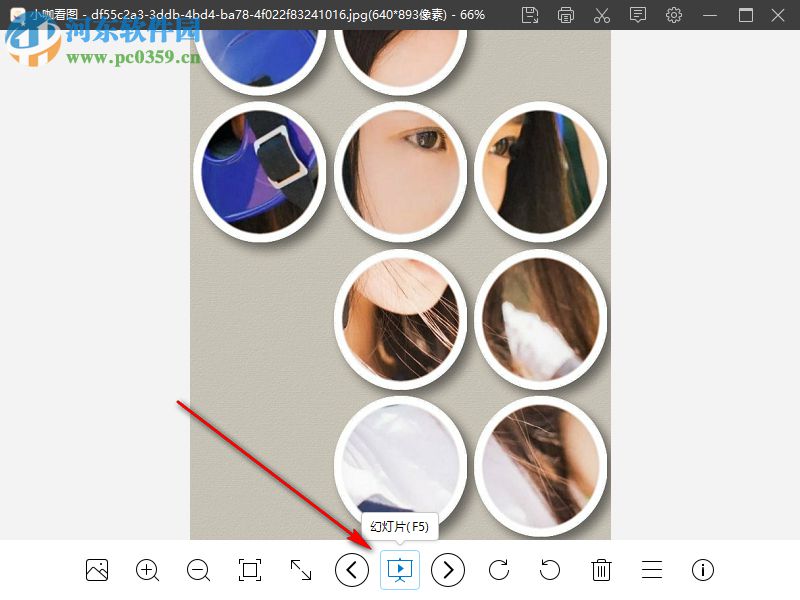The image size is (800, 600).
Task: Print the image with printer icon
Action: (x=566, y=15)
